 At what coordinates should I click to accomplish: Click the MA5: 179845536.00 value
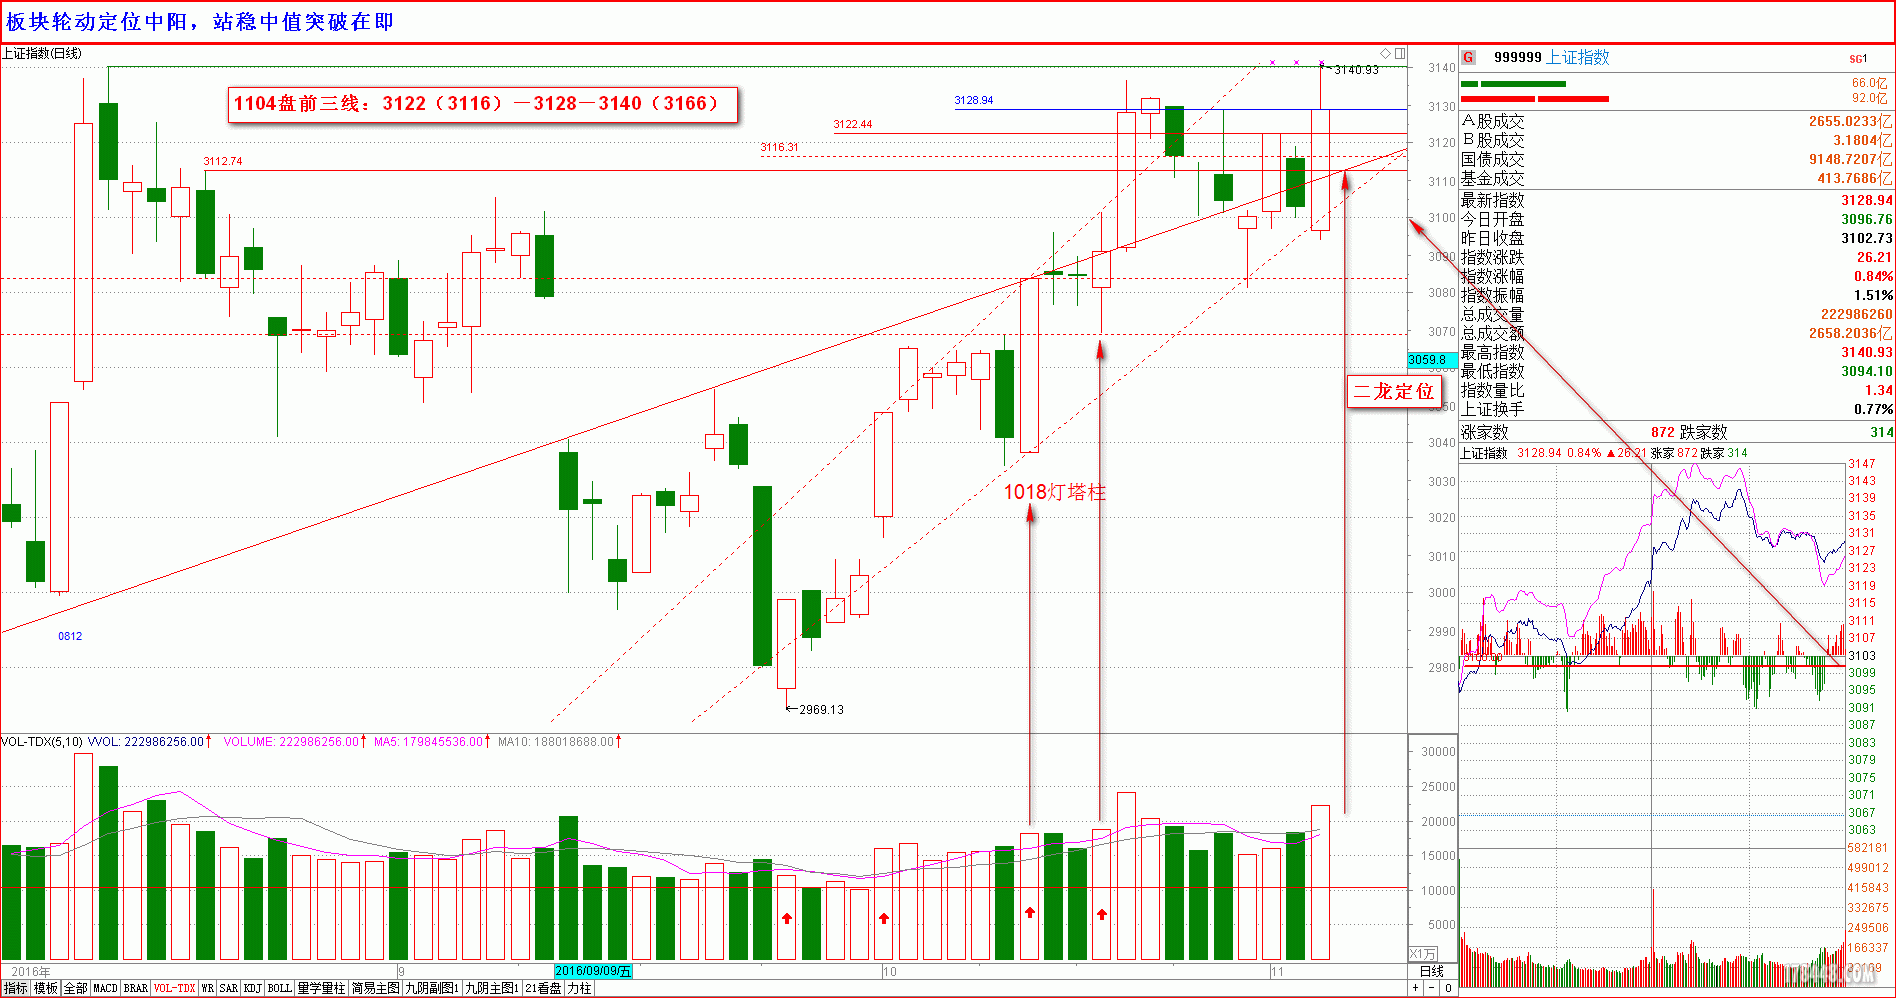pyautogui.click(x=428, y=742)
